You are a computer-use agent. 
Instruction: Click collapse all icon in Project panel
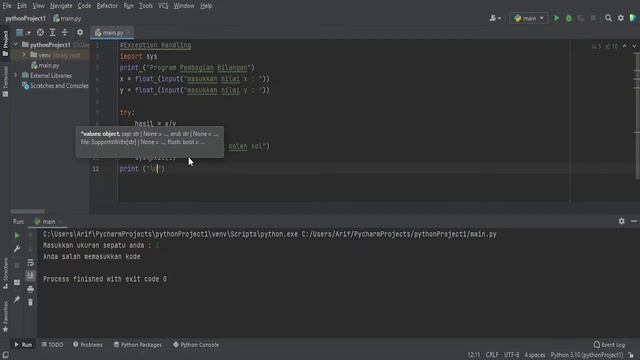pyautogui.click(x=64, y=33)
